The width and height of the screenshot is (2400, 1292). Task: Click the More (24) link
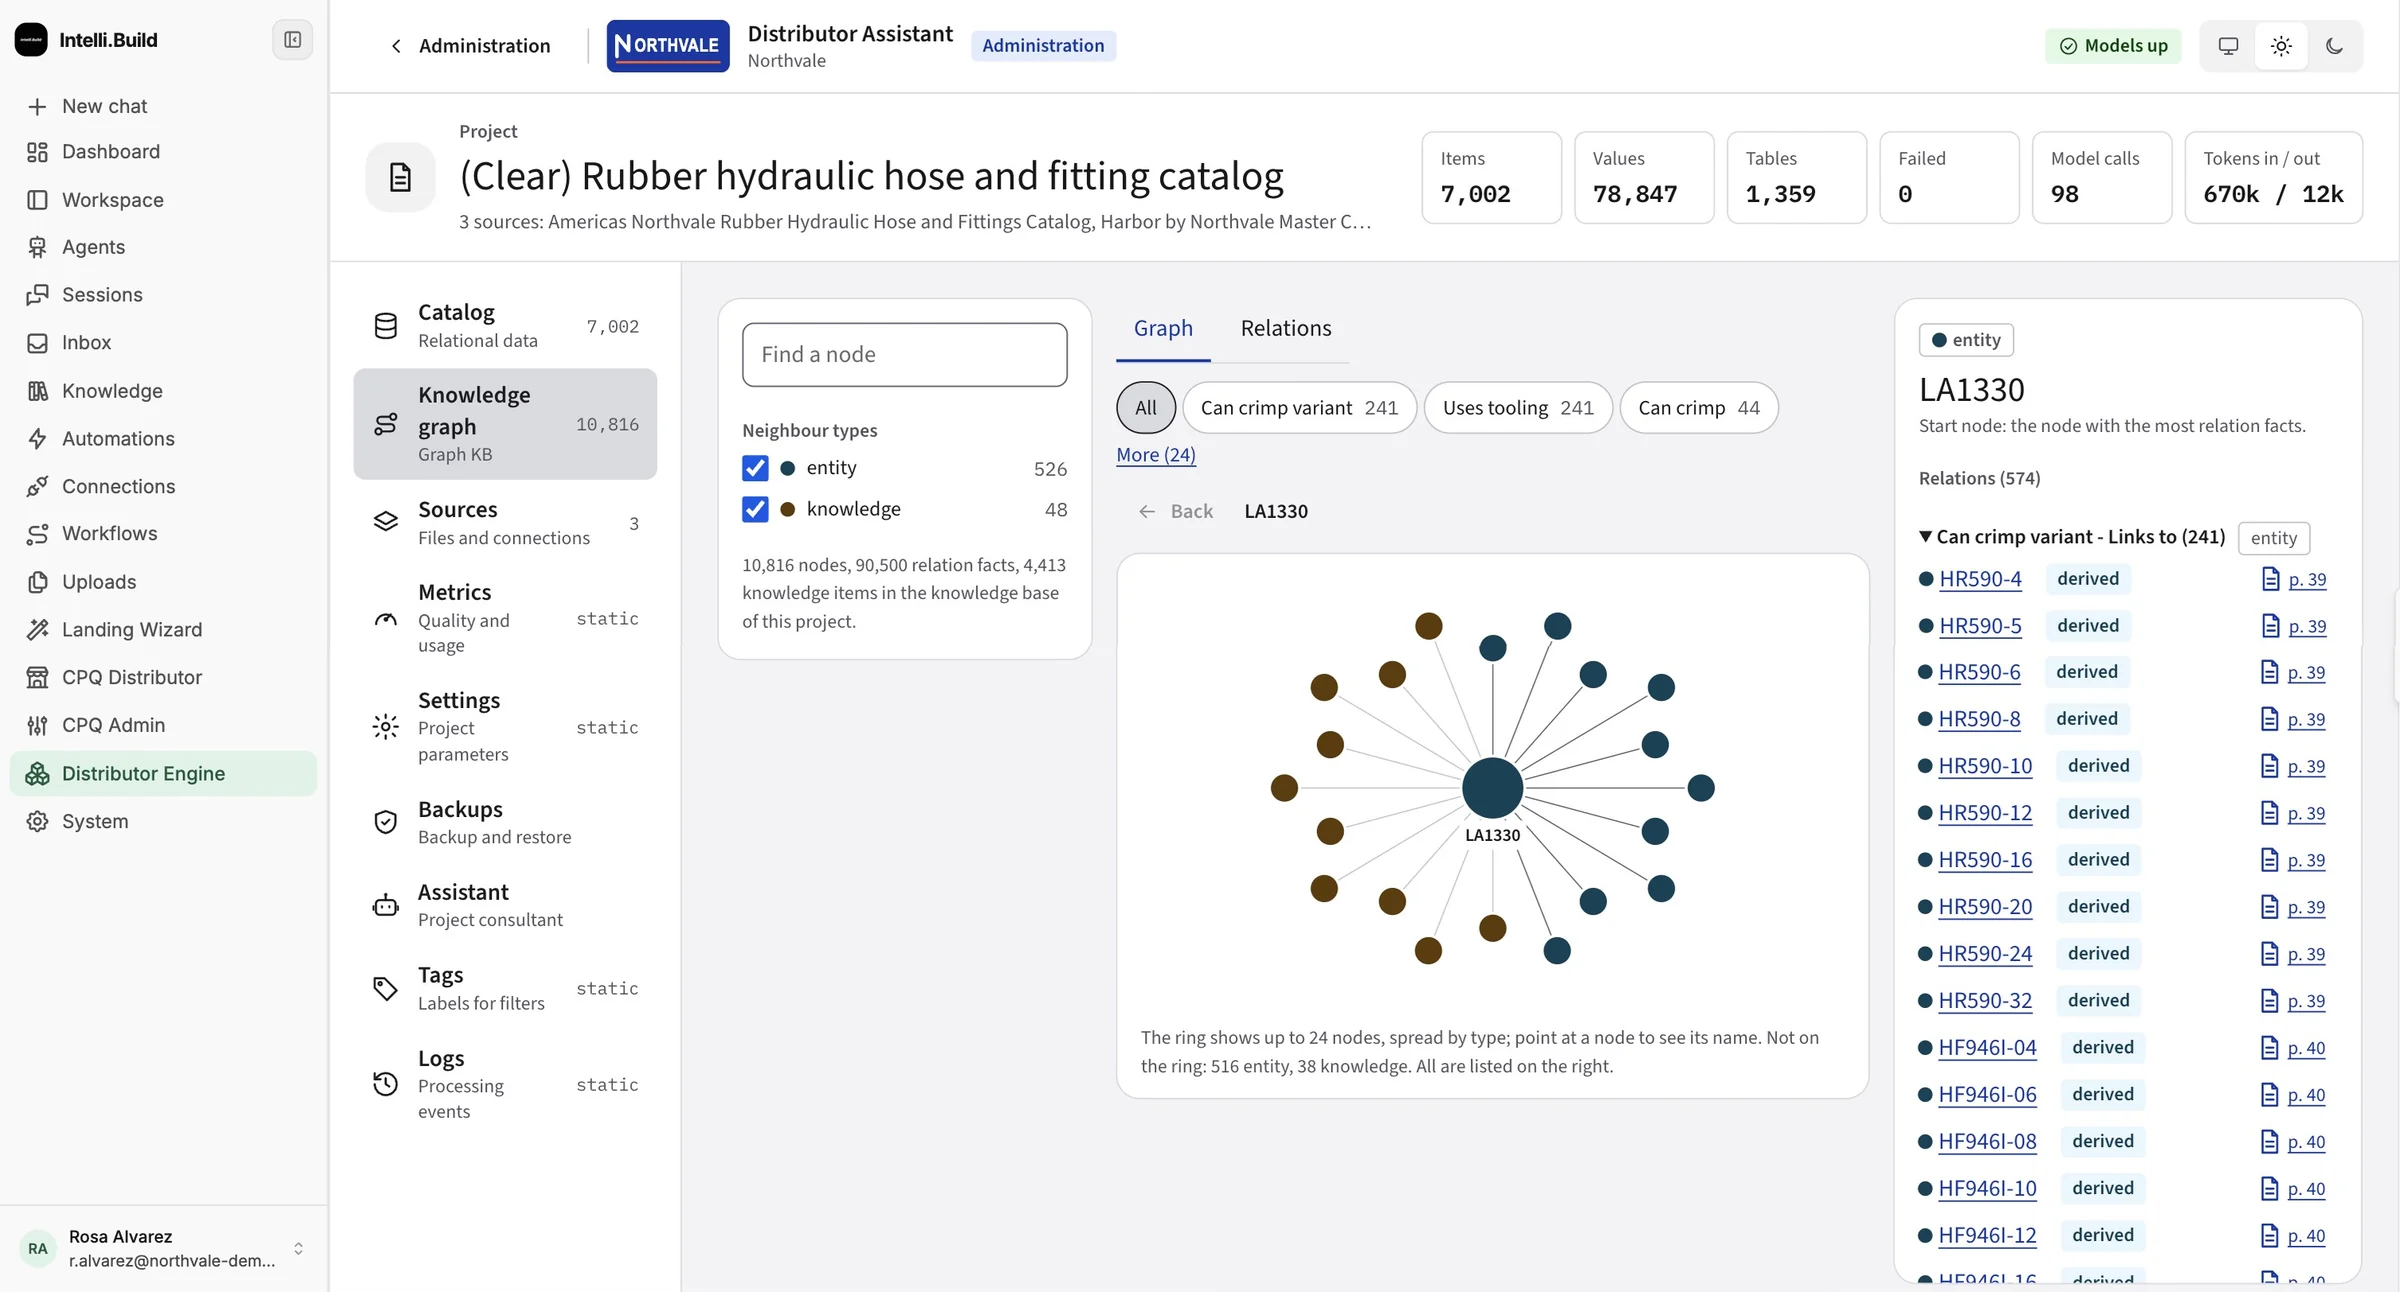coord(1156,455)
